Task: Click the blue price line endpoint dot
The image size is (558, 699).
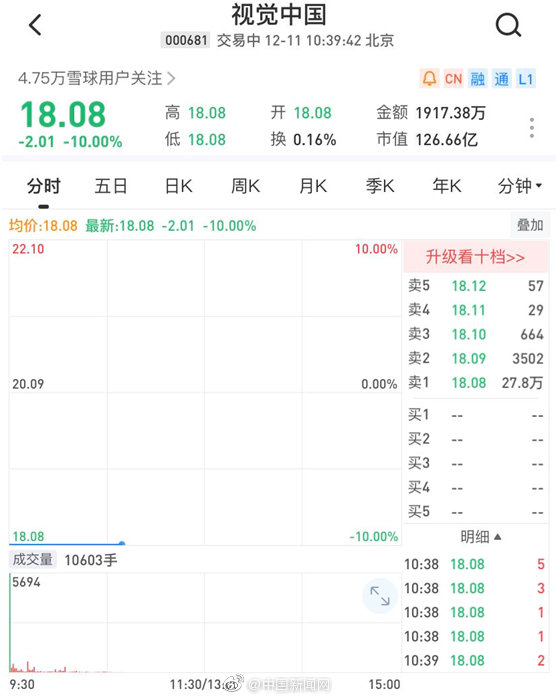Action: coord(122,543)
